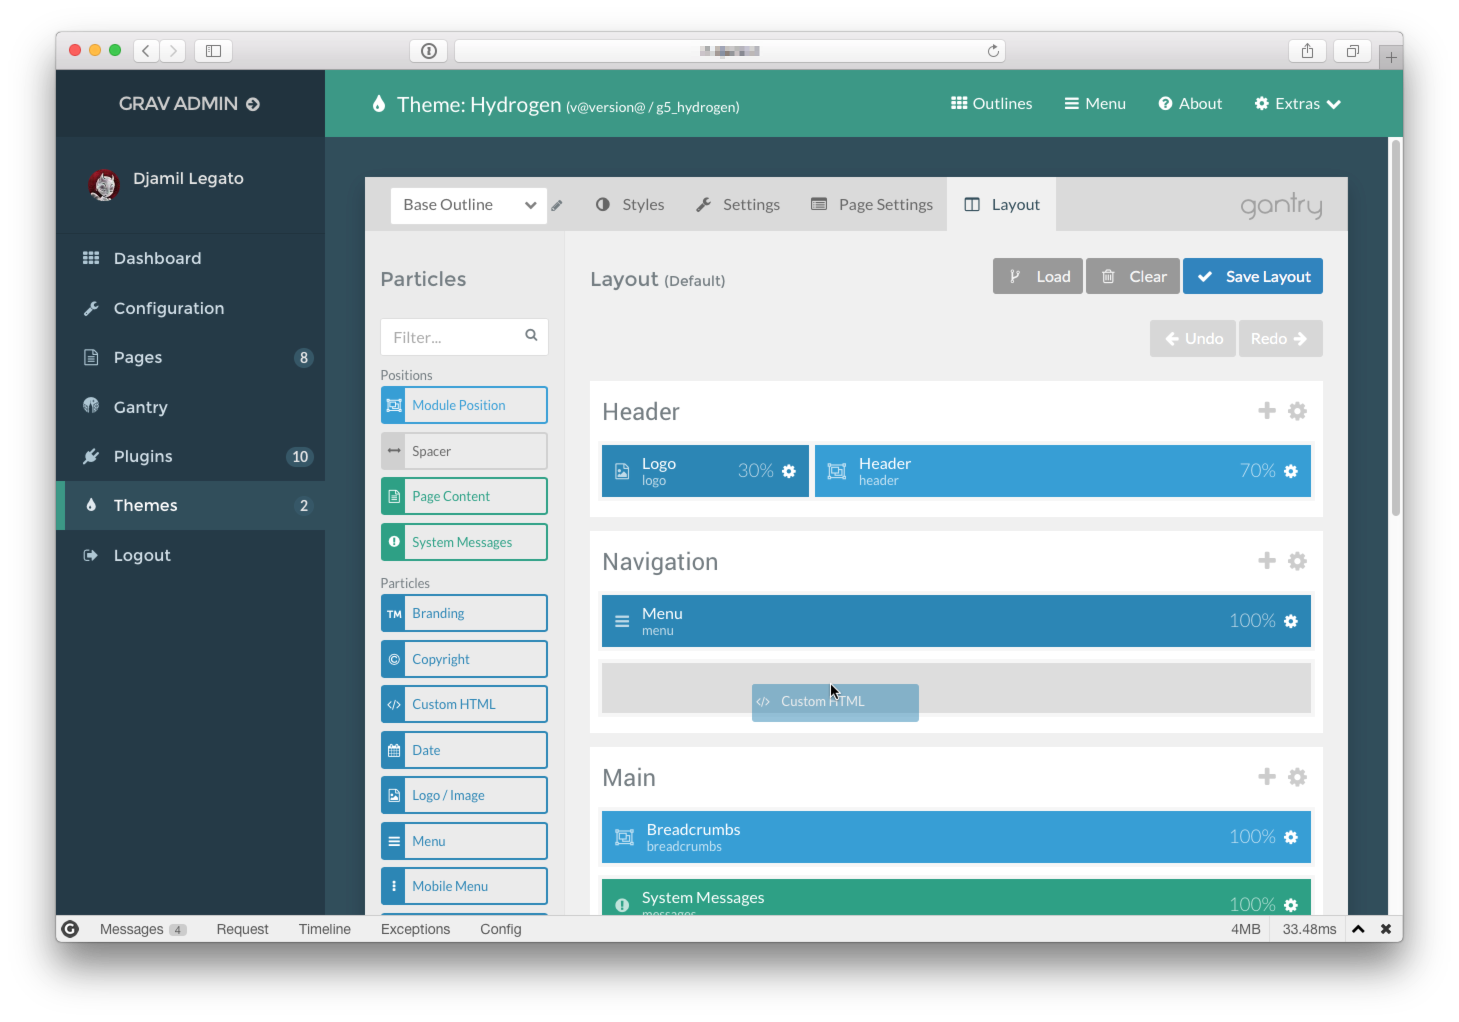The image size is (1459, 1022).
Task: Open gear settings on Breadcrumbs particle
Action: [1291, 837]
